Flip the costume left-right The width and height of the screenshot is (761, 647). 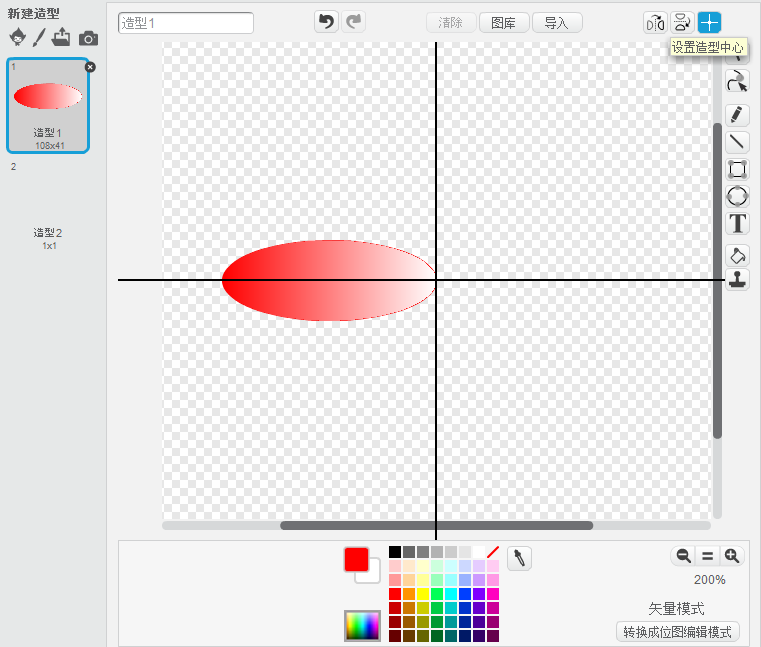[655, 23]
